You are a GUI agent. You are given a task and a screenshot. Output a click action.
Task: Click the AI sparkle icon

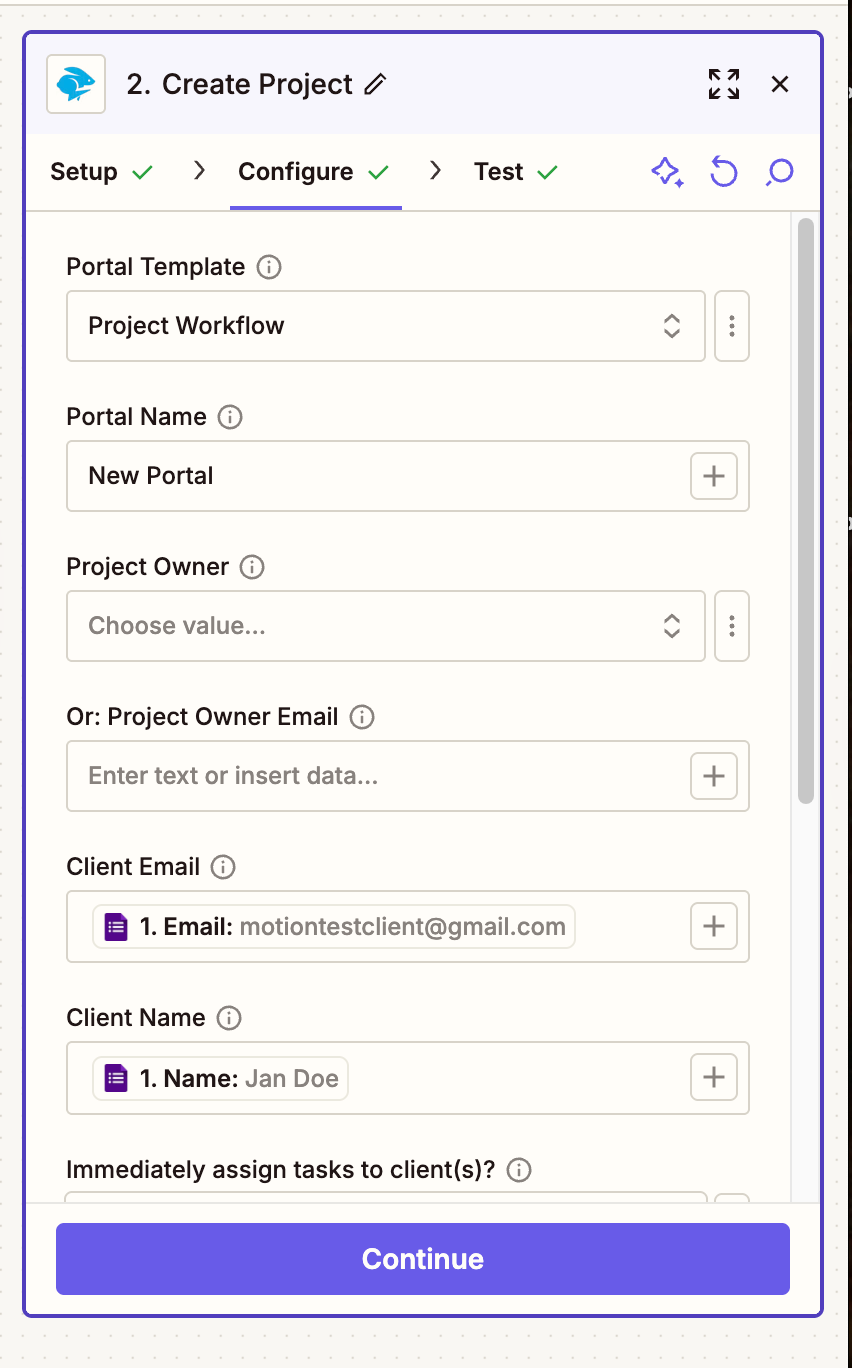[x=667, y=172]
